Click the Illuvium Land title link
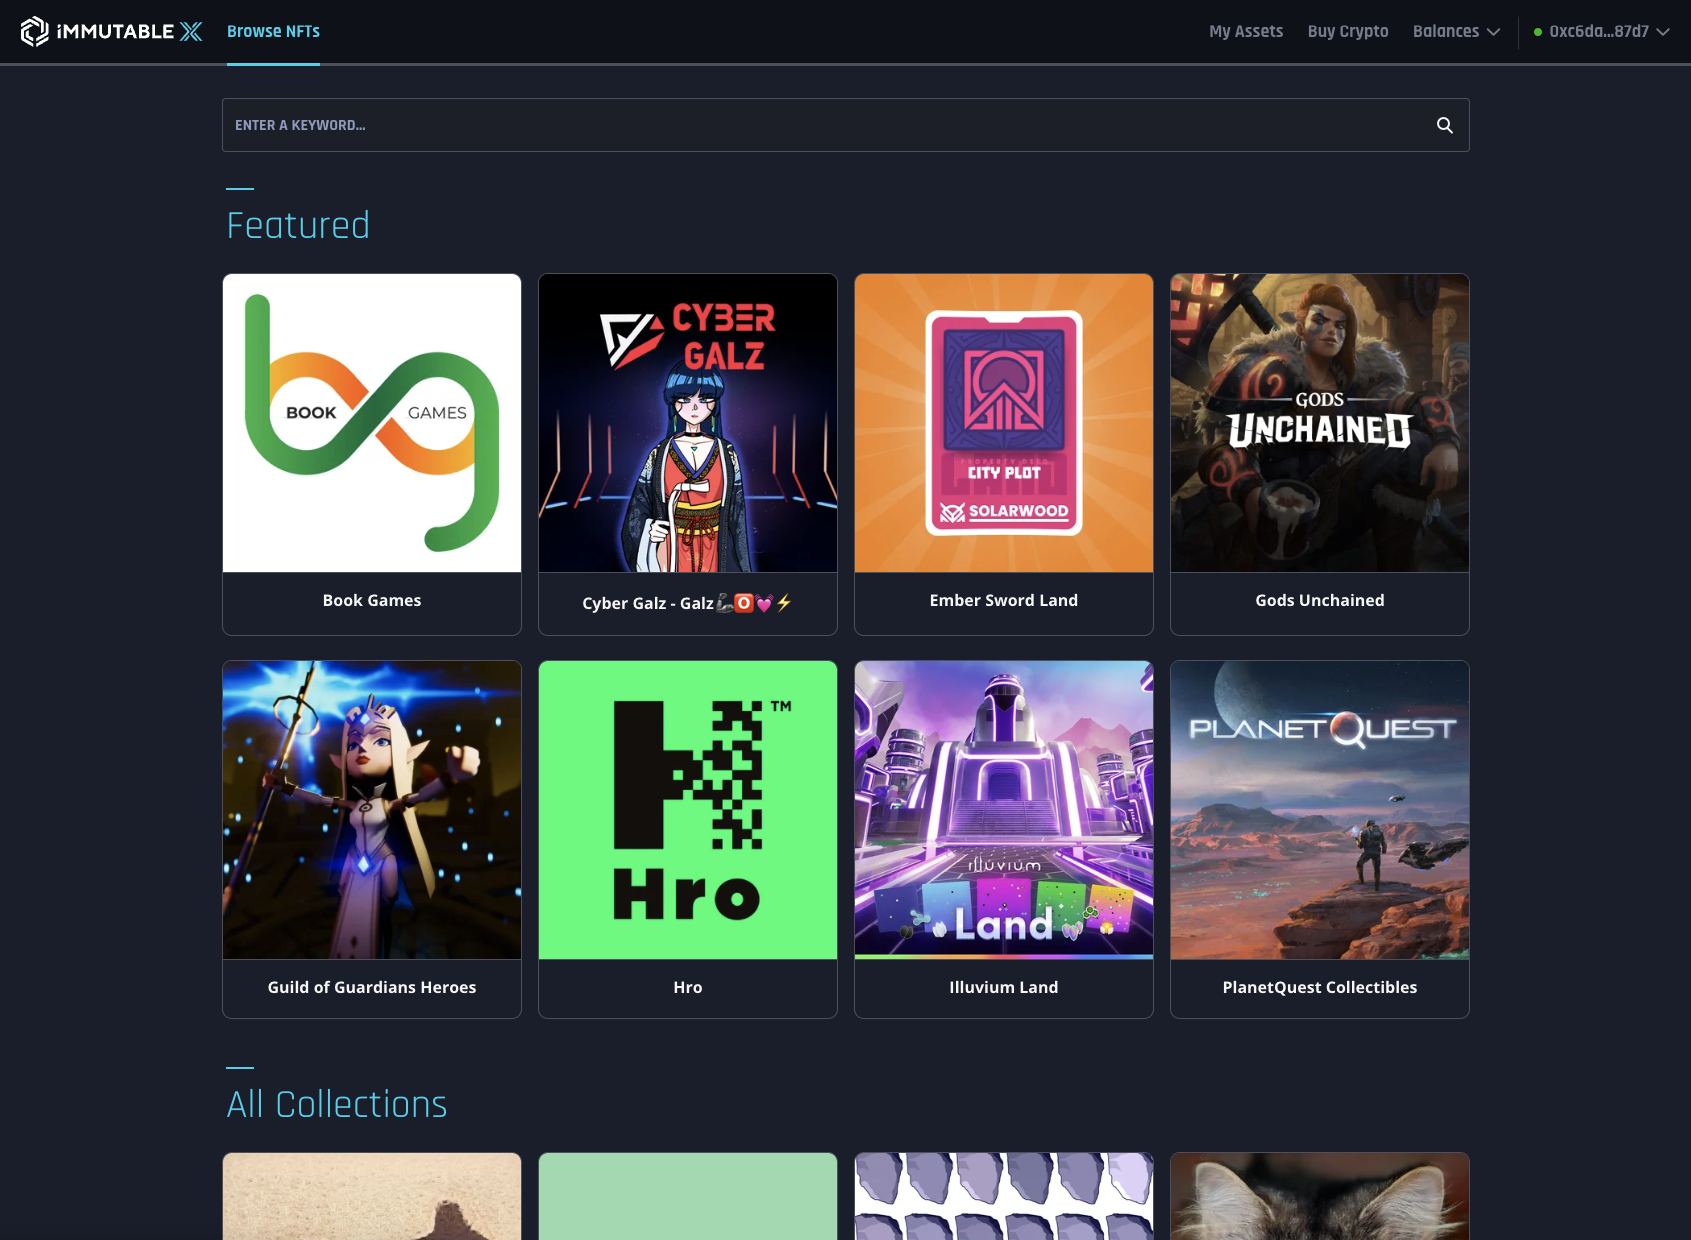Screen dimensions: 1691x1240 (x=1004, y=987)
